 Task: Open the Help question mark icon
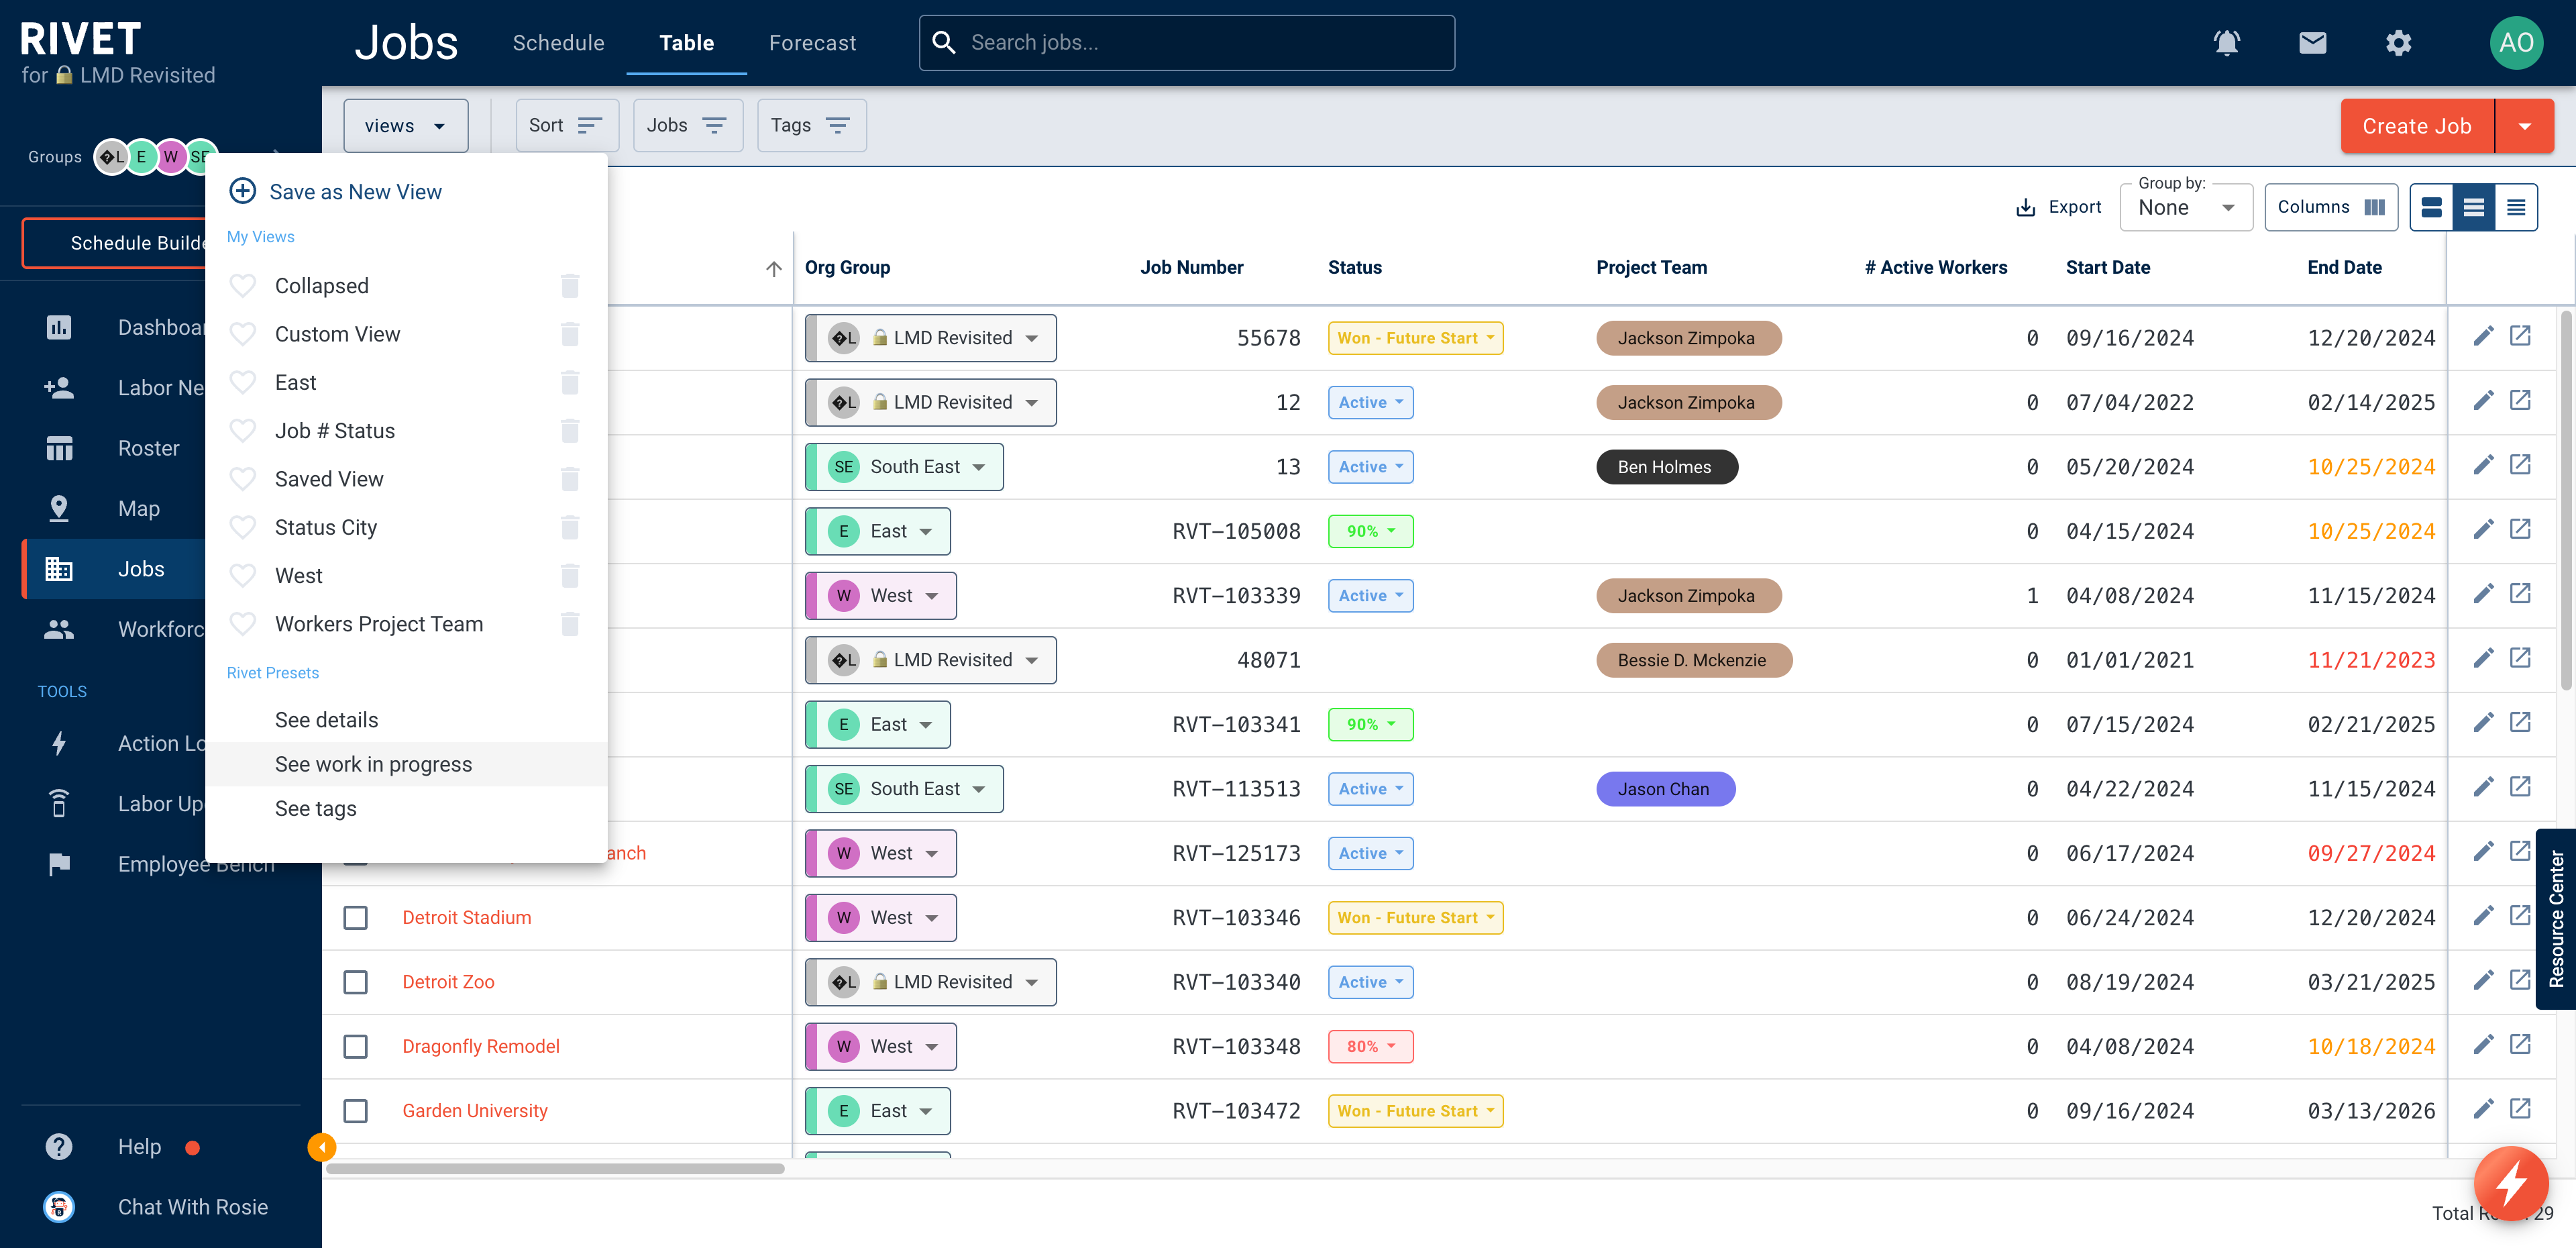pyautogui.click(x=59, y=1146)
